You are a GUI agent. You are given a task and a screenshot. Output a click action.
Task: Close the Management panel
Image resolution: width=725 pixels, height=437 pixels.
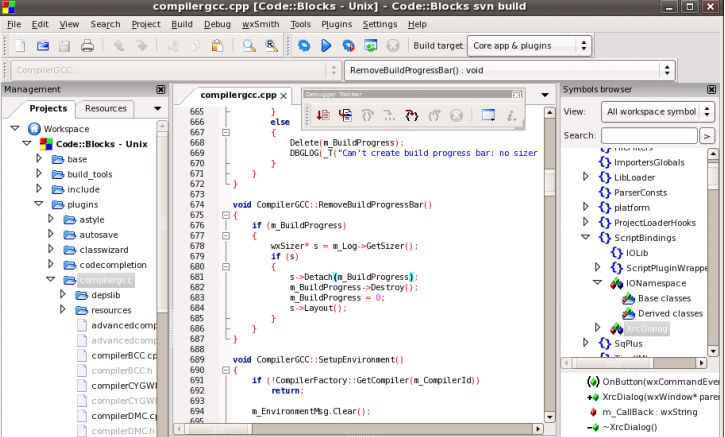(160, 89)
